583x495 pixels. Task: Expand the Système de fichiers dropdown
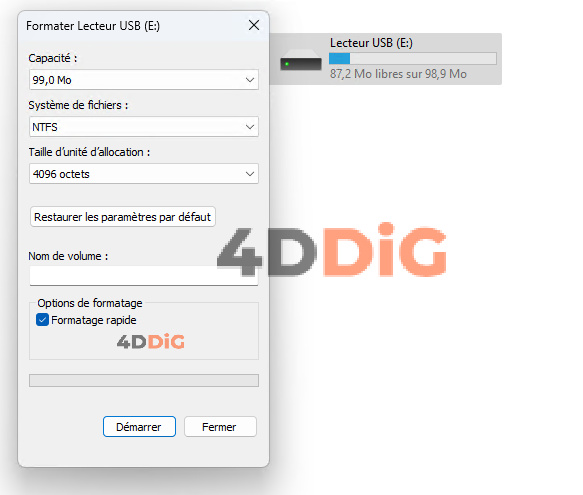tap(144, 127)
